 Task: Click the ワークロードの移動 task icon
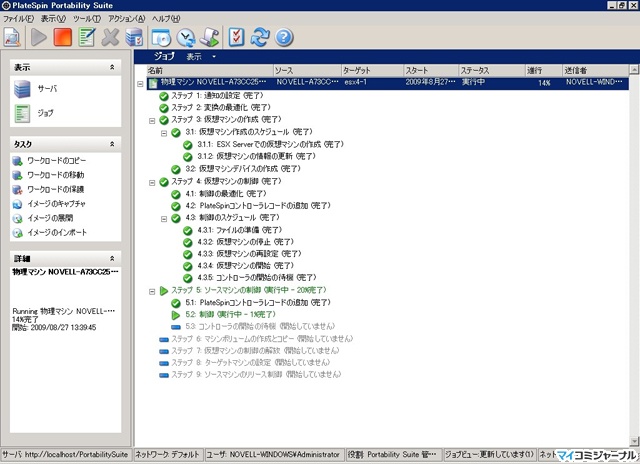(x=17, y=175)
